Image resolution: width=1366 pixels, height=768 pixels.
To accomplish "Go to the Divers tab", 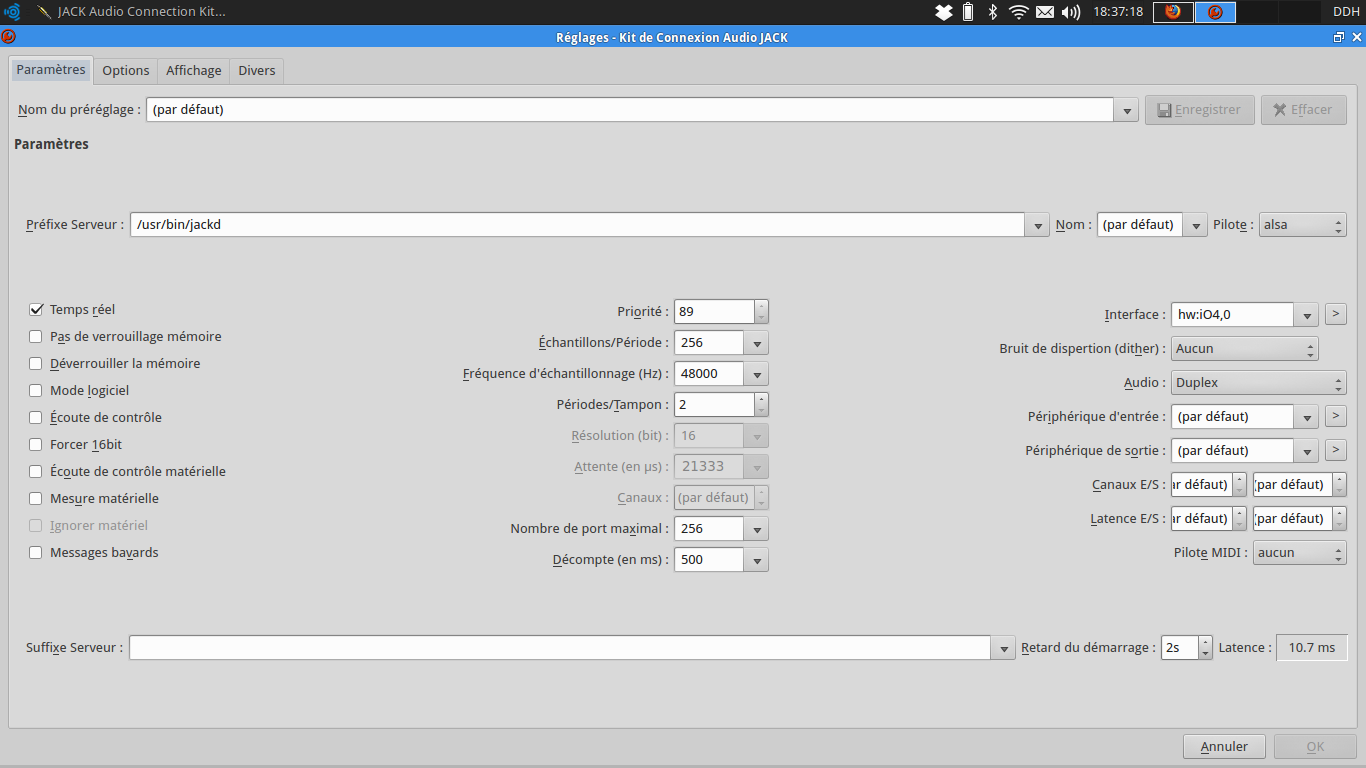I will tap(257, 71).
